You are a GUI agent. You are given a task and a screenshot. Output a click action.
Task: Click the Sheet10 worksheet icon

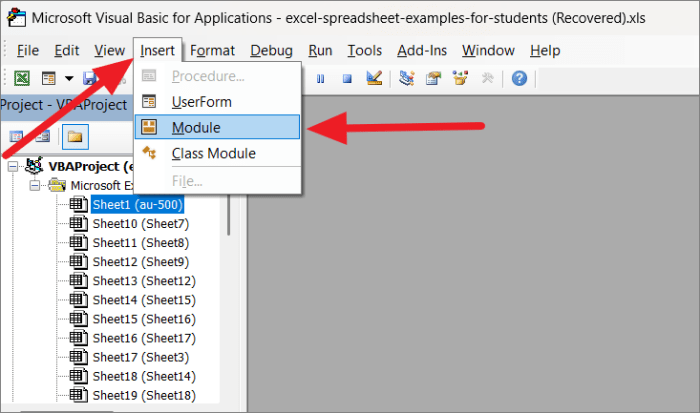tap(79, 223)
